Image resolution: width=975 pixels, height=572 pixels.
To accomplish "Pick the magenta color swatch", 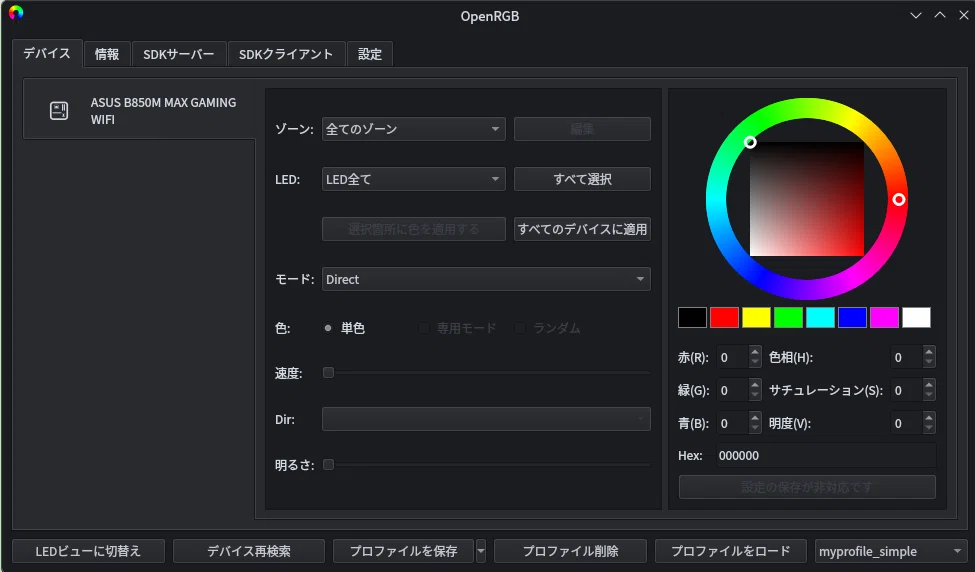I will [x=884, y=318].
